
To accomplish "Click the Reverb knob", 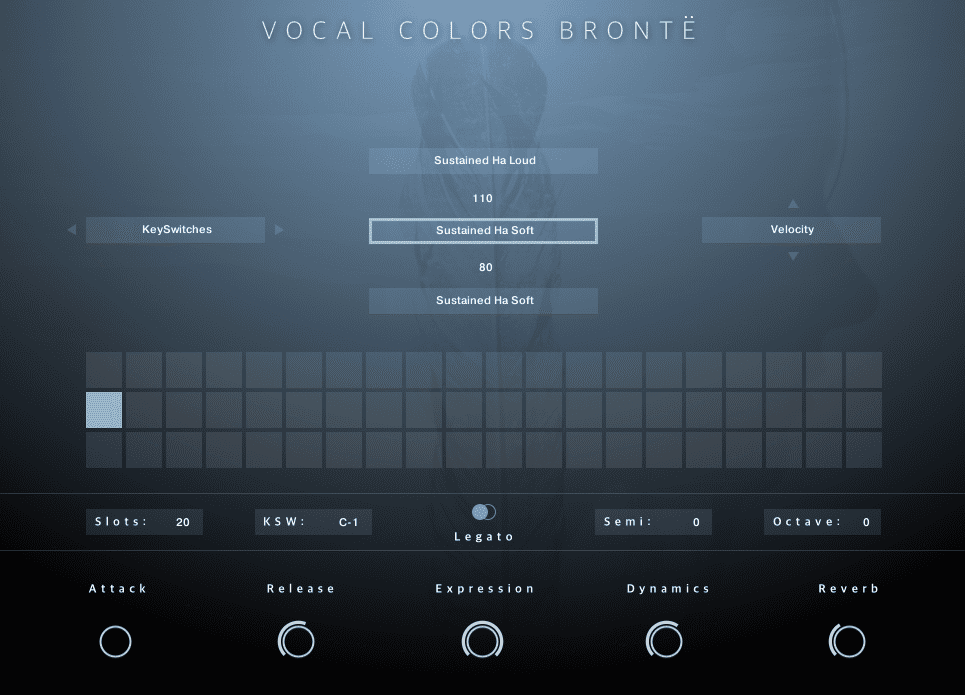I will point(847,640).
